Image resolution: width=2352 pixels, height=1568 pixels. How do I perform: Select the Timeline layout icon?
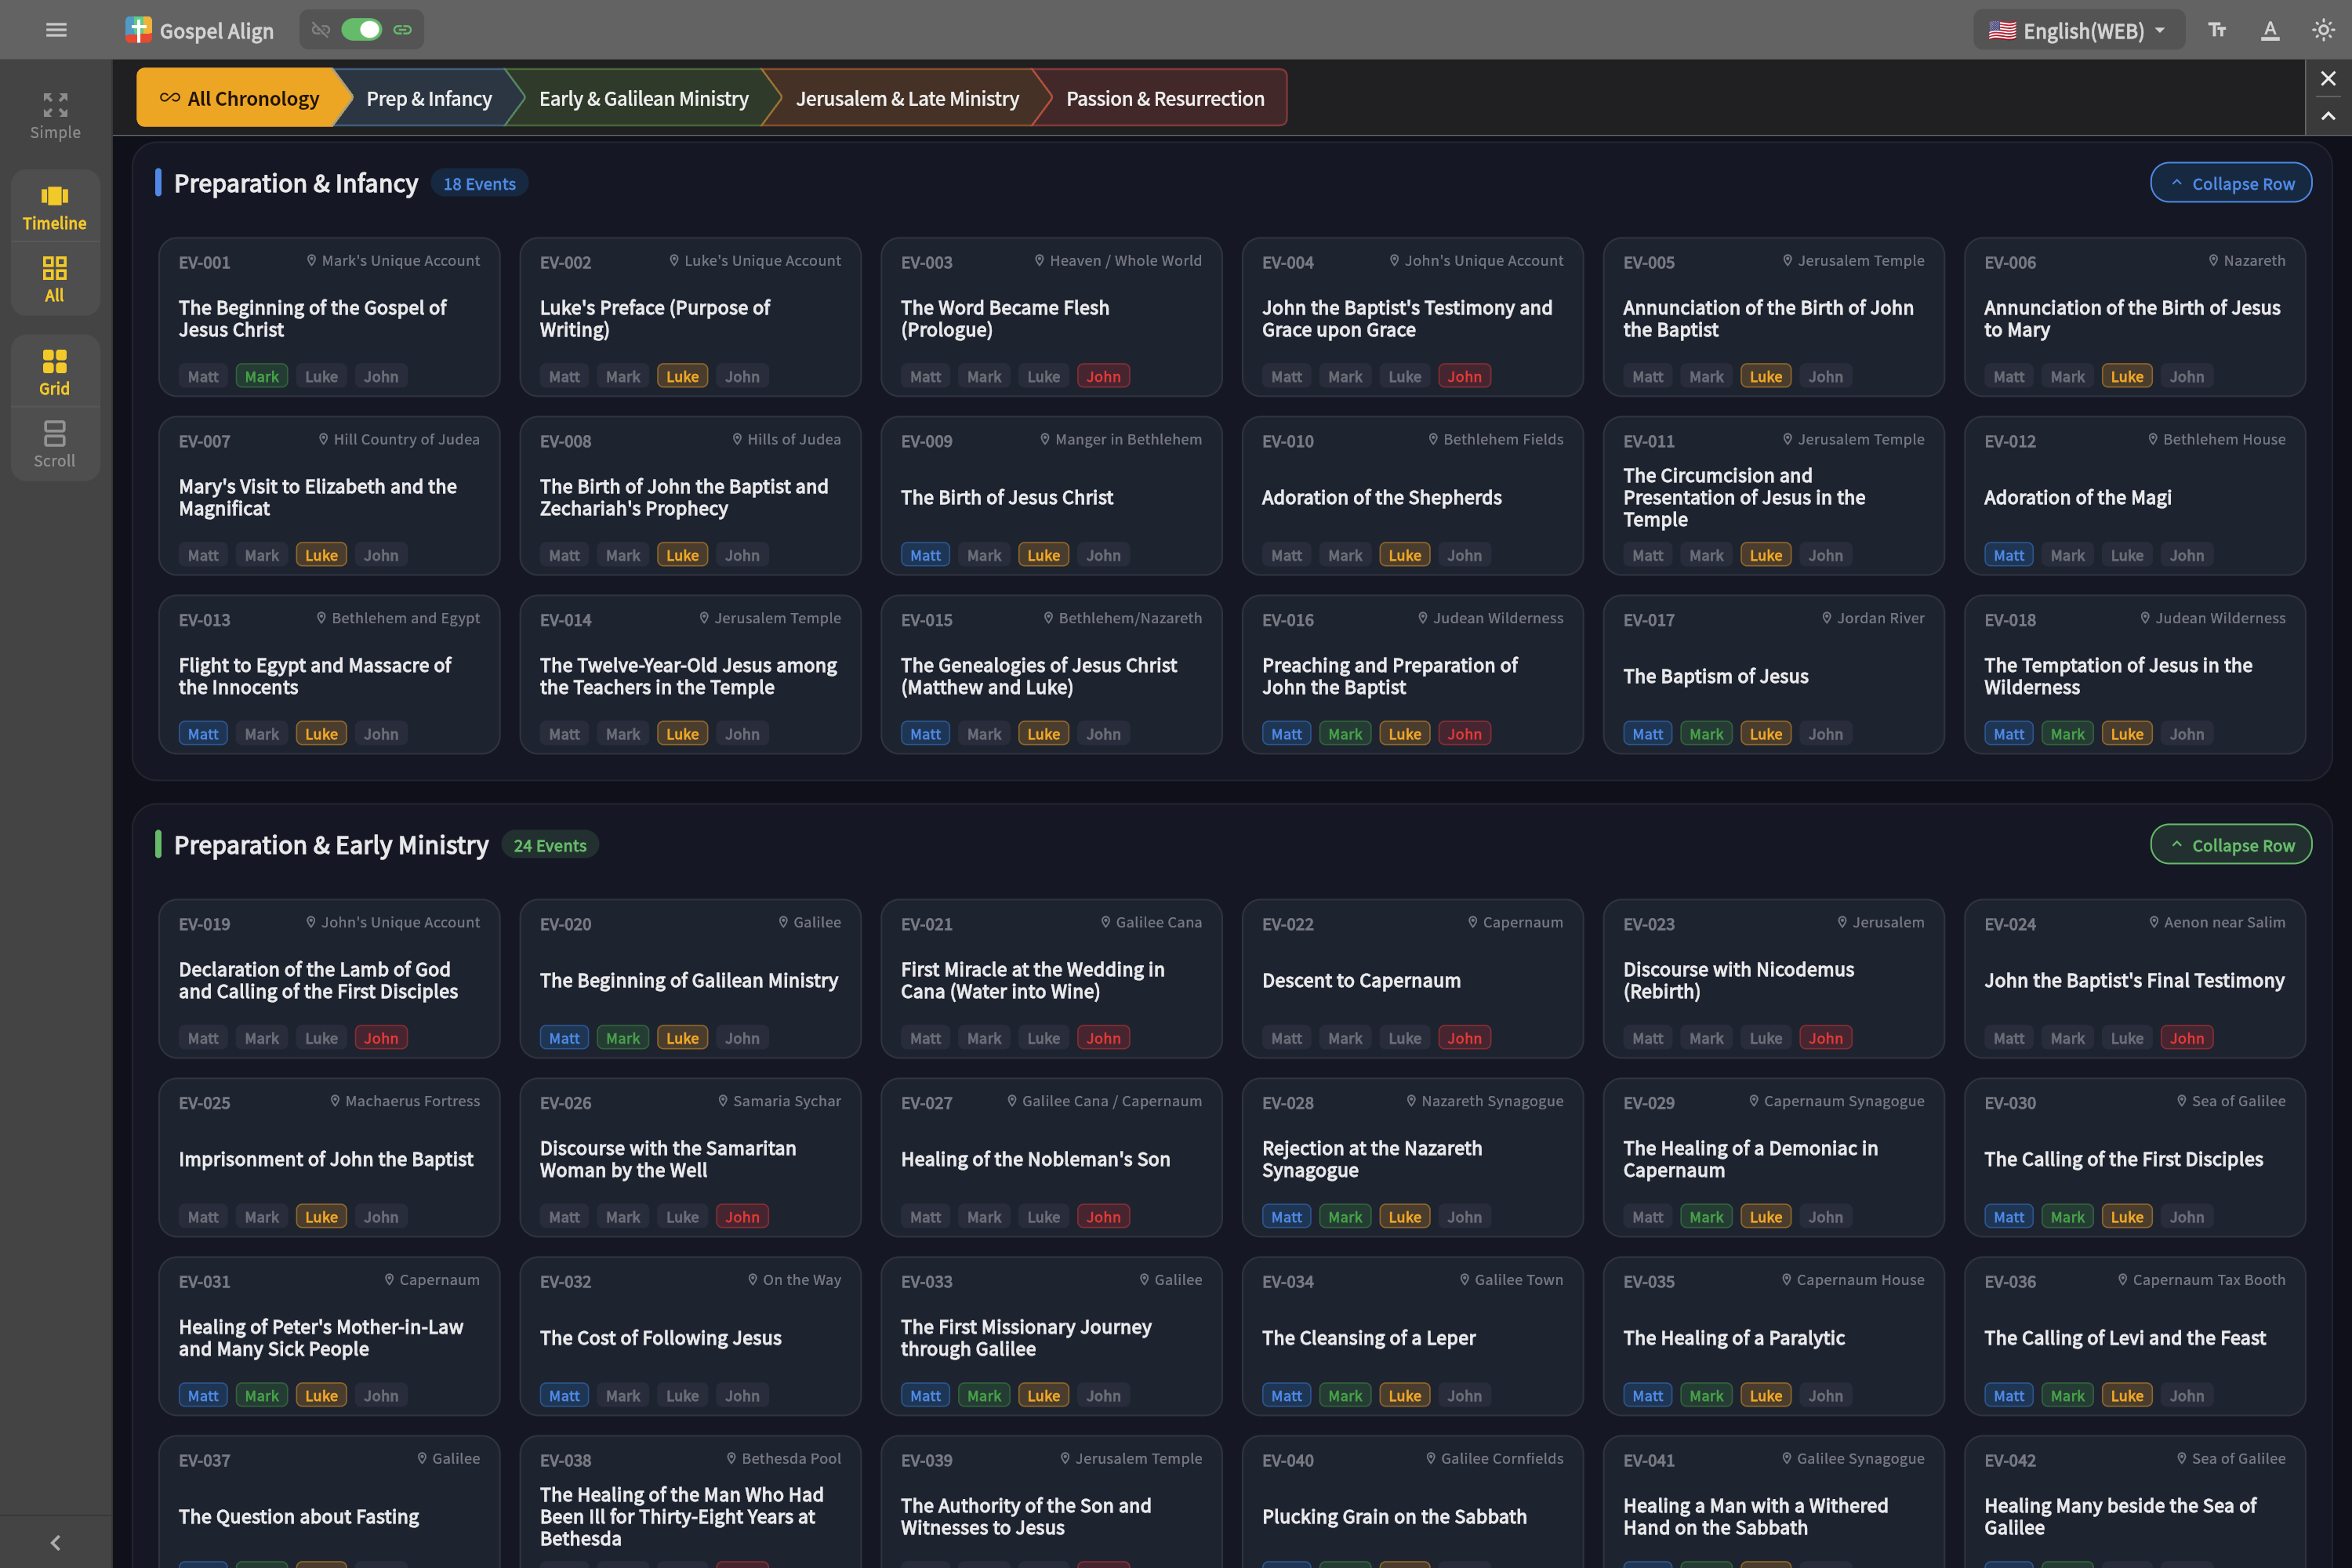coord(55,208)
